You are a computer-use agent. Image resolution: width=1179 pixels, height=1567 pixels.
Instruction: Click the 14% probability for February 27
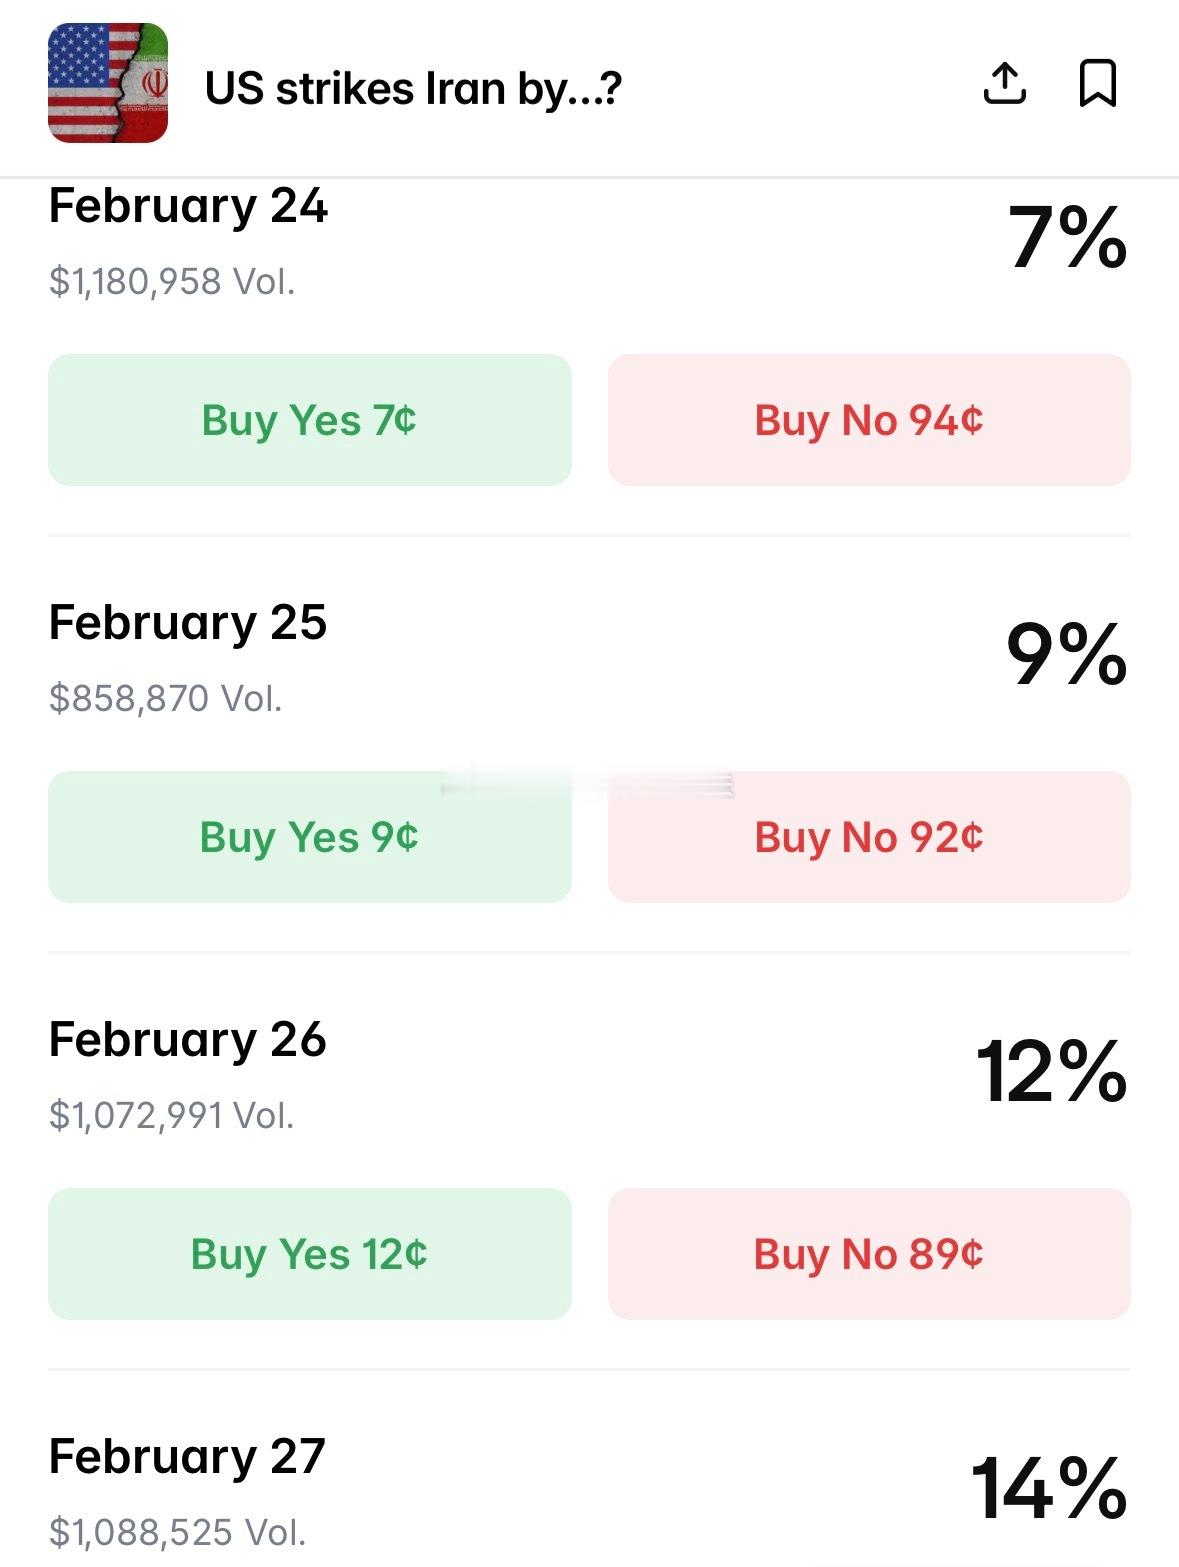pyautogui.click(x=1049, y=1489)
